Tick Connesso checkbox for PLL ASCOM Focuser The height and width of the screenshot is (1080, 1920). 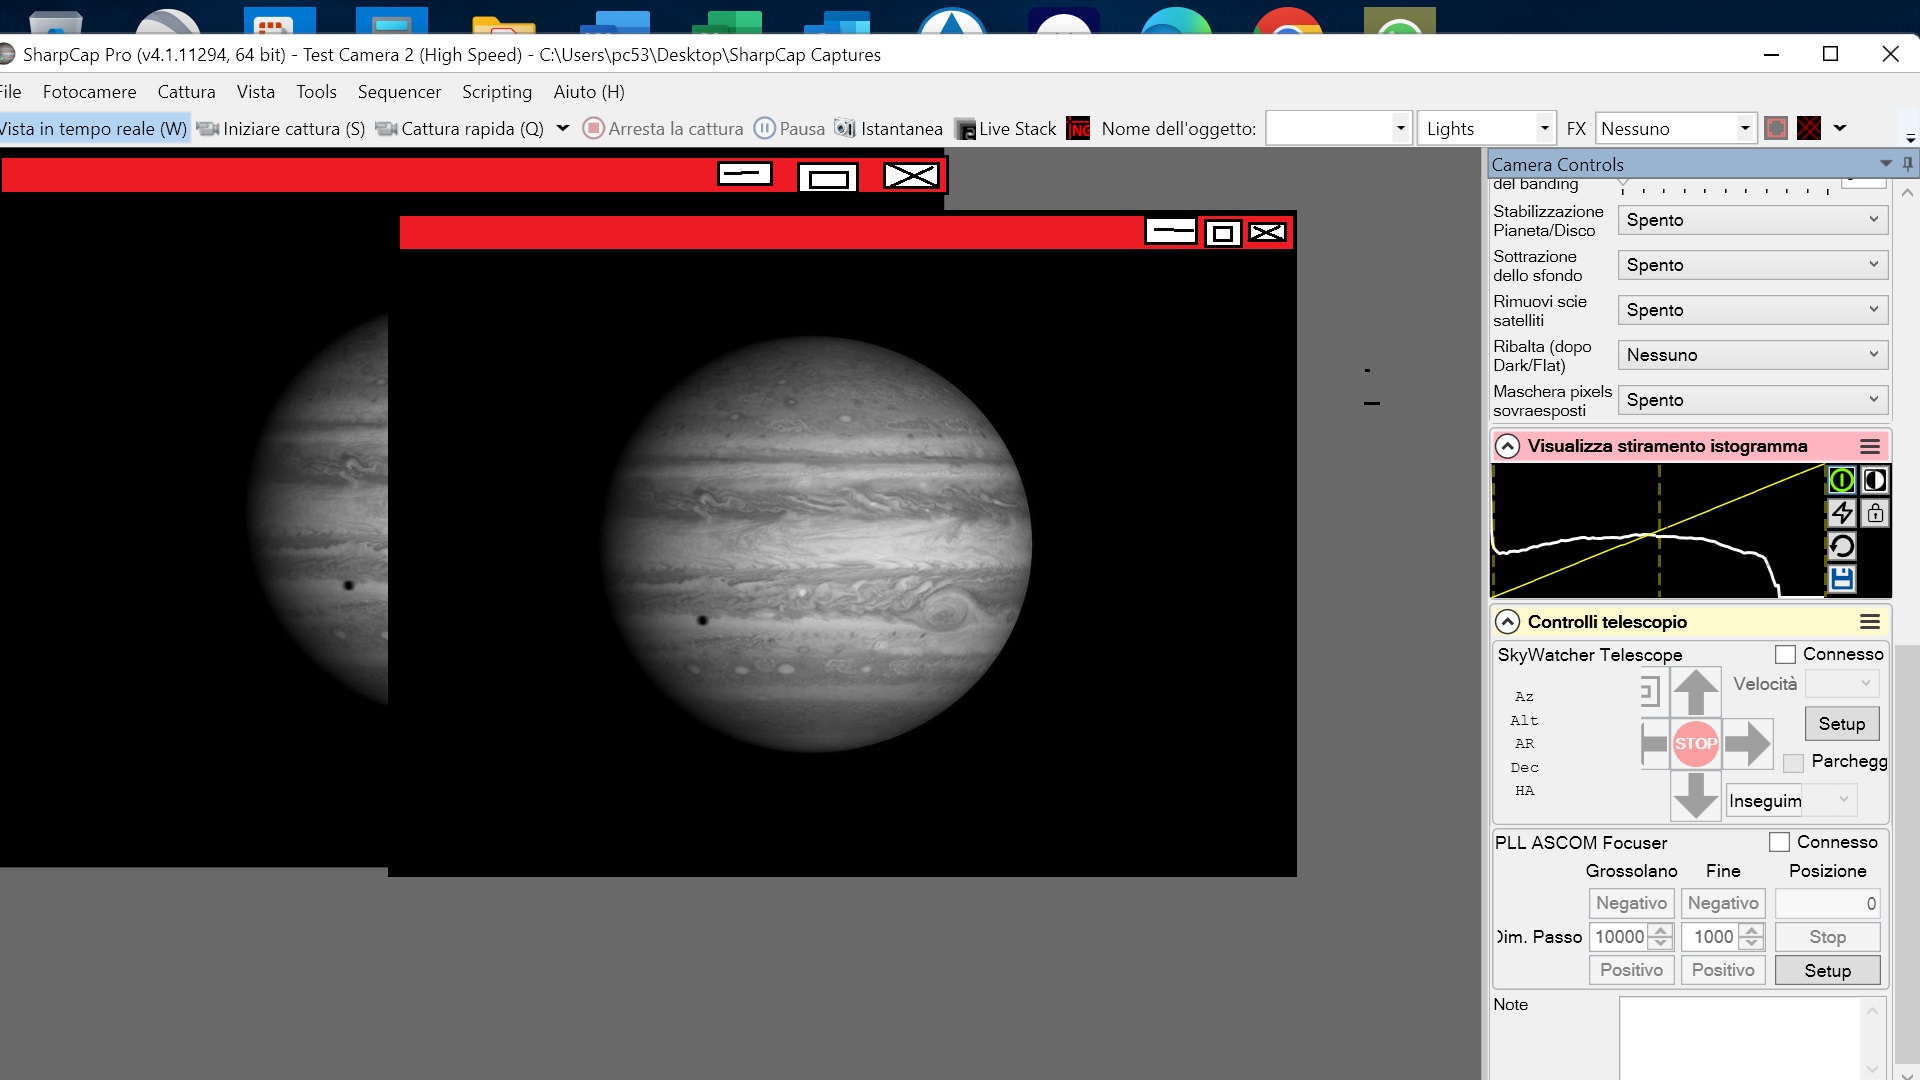point(1779,842)
